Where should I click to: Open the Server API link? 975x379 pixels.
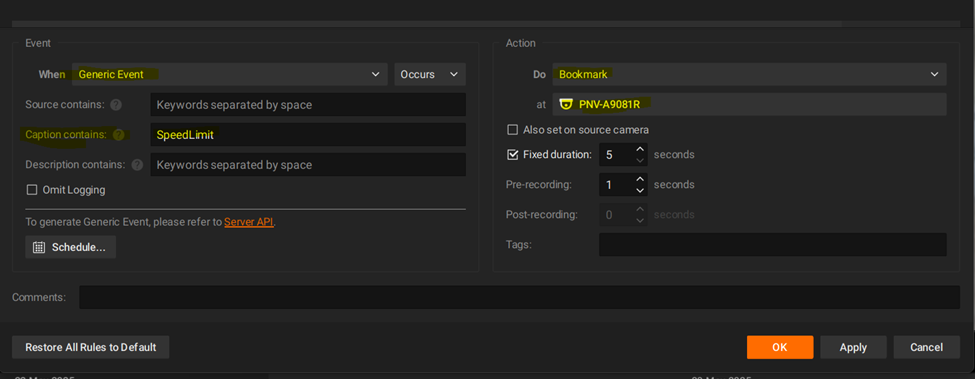pos(249,222)
